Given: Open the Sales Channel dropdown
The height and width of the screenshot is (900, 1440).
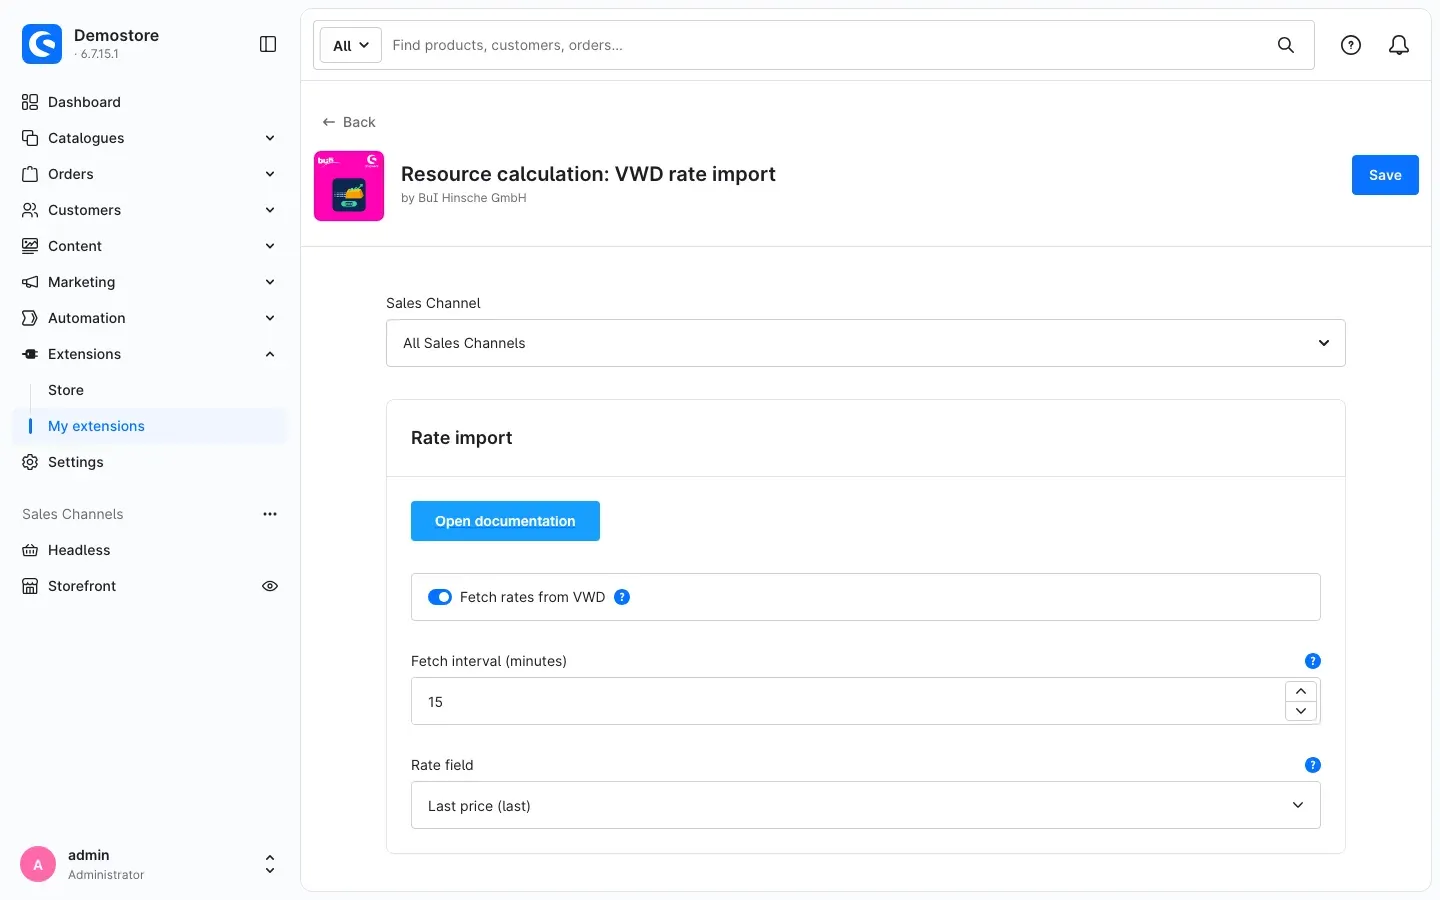Looking at the screenshot, I should pos(866,343).
